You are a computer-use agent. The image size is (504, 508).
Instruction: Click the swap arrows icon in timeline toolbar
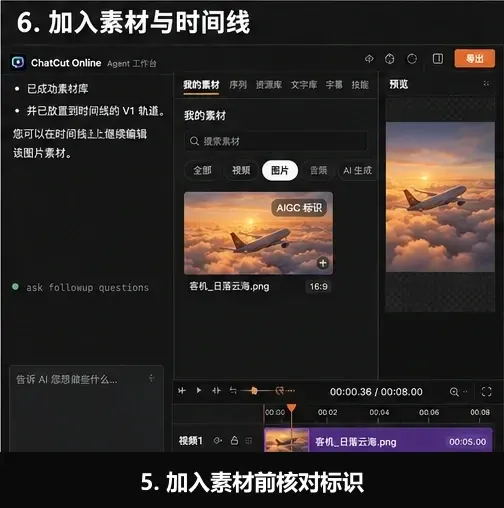click(233, 390)
